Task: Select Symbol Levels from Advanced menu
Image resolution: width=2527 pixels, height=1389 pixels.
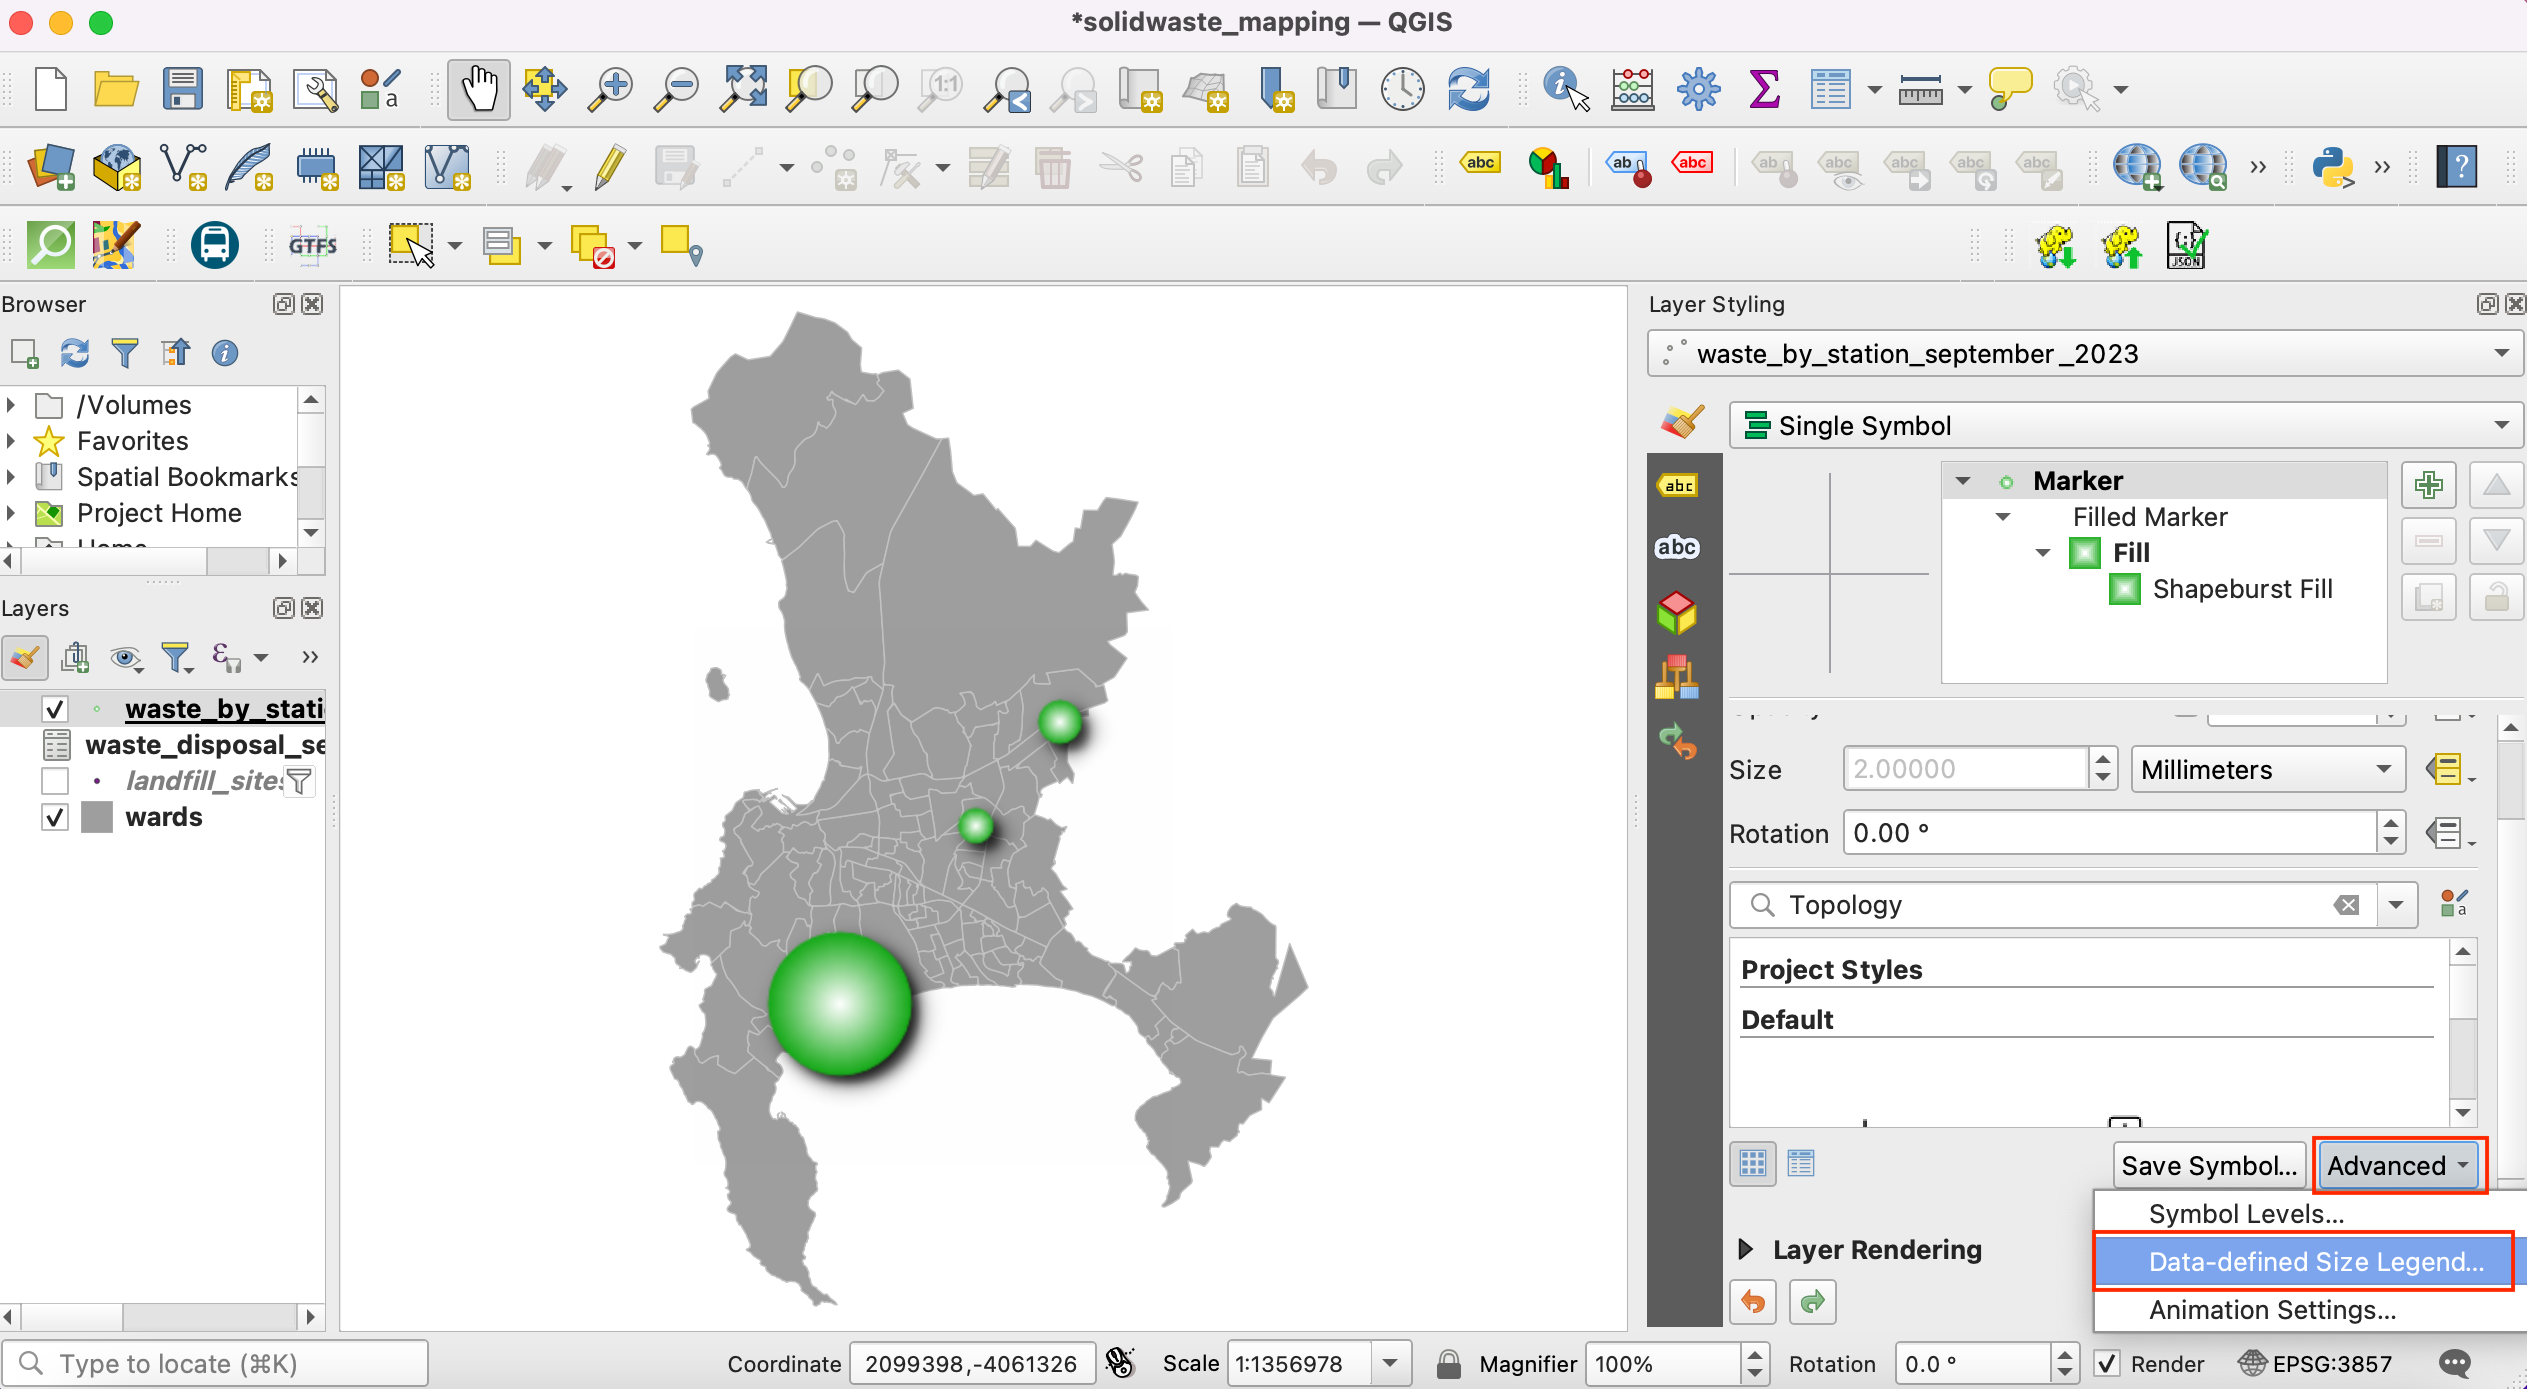Action: click(x=2246, y=1214)
